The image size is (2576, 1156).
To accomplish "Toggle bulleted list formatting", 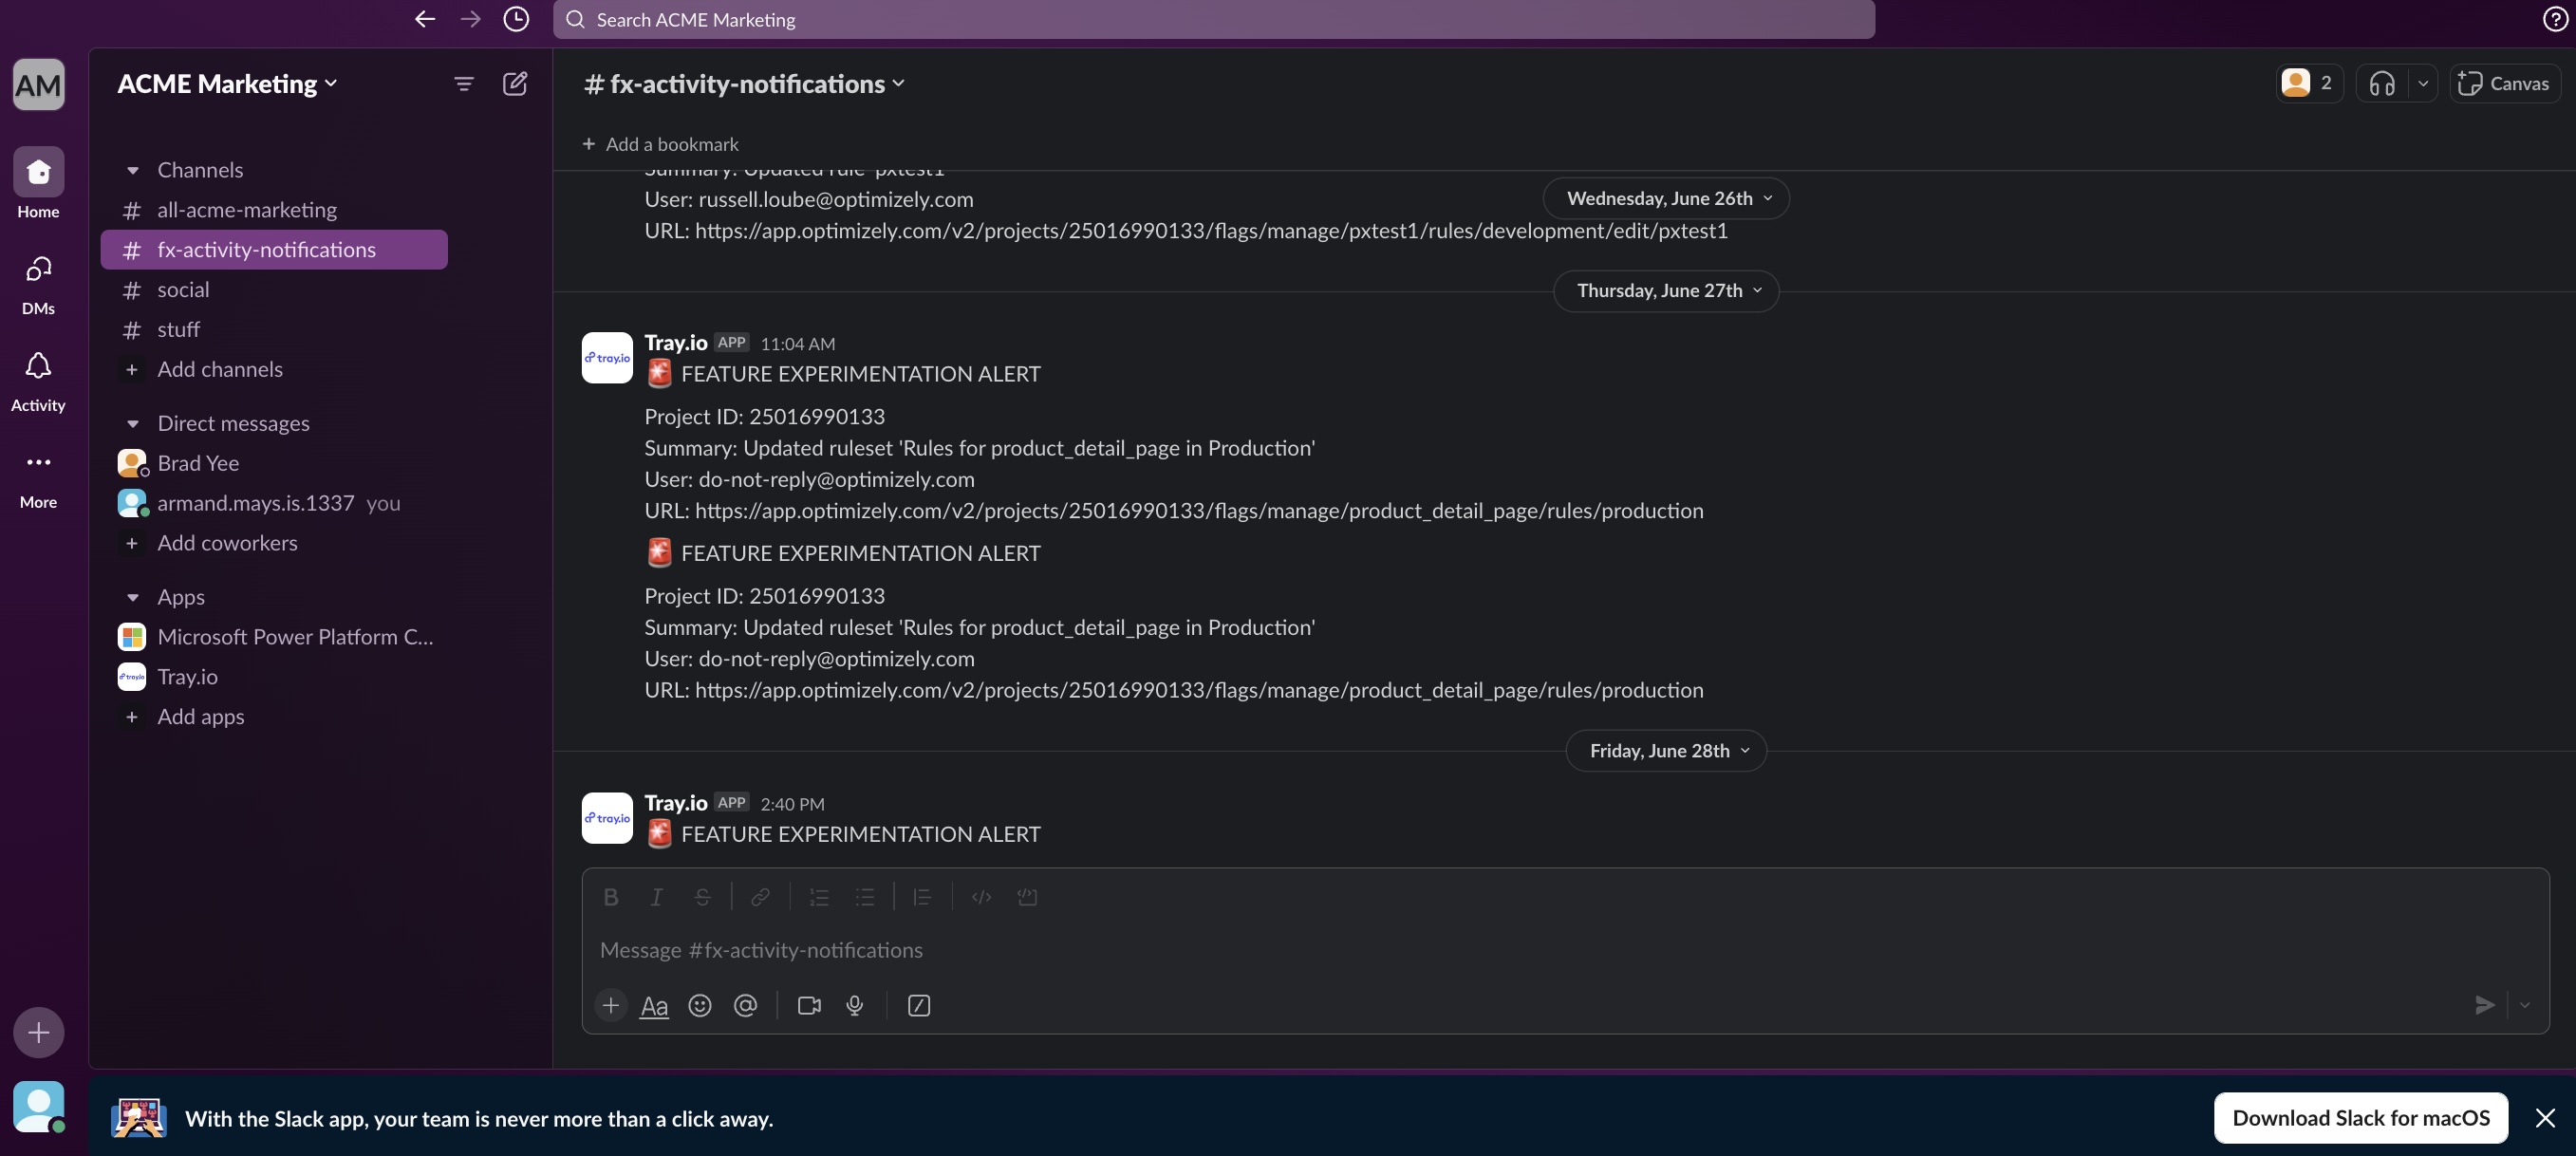I will coord(865,897).
